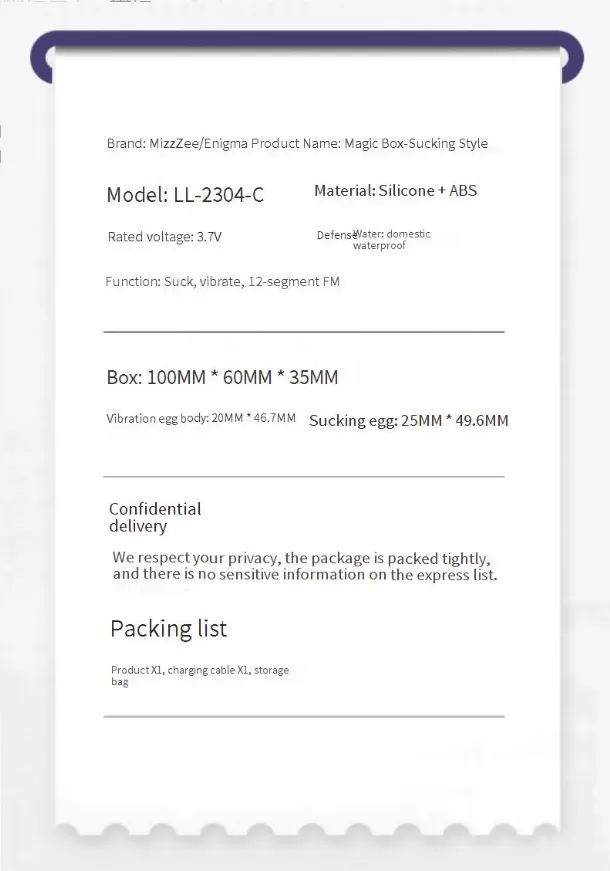Click the Sucking egg 25MM * 49.6MM text
Image resolution: width=610 pixels, height=871 pixels.
pos(408,420)
